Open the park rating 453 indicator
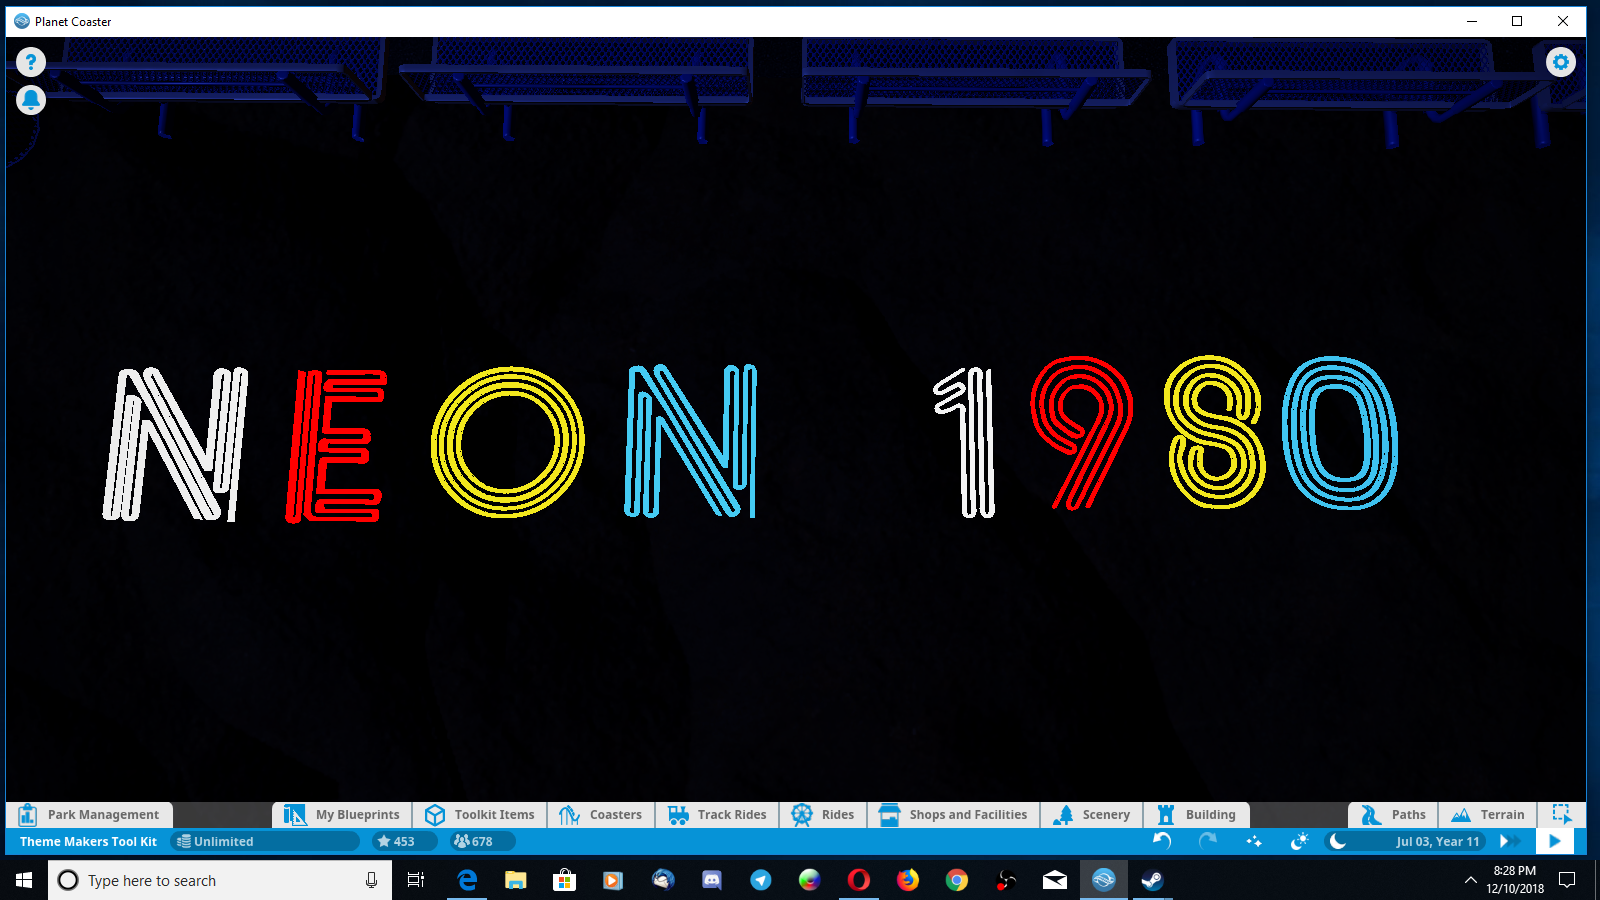The width and height of the screenshot is (1600, 900). (404, 842)
